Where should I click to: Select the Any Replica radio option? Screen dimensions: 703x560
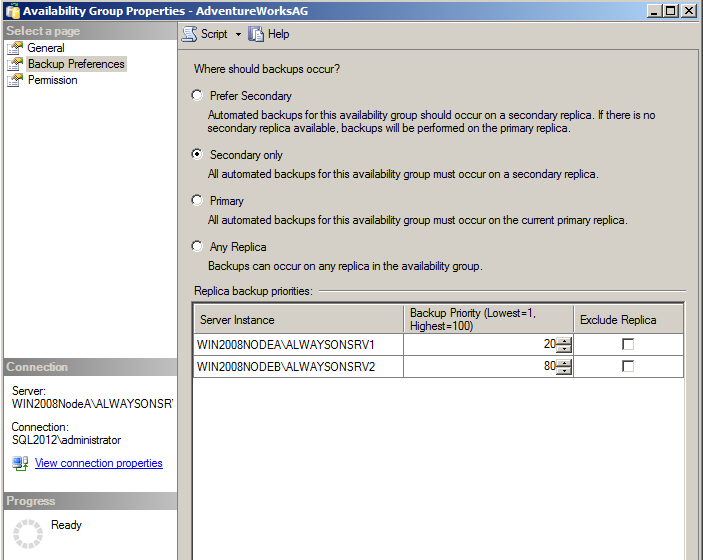197,247
